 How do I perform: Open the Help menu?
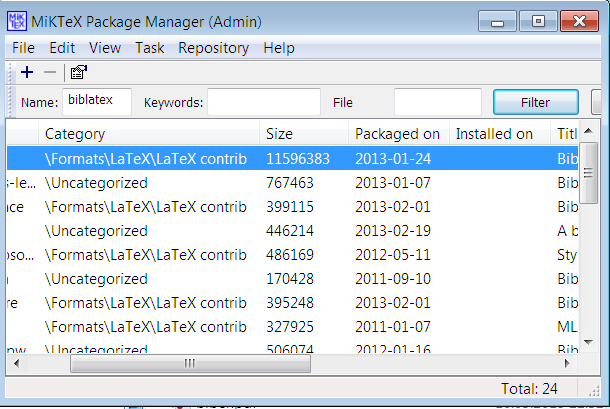(x=279, y=48)
